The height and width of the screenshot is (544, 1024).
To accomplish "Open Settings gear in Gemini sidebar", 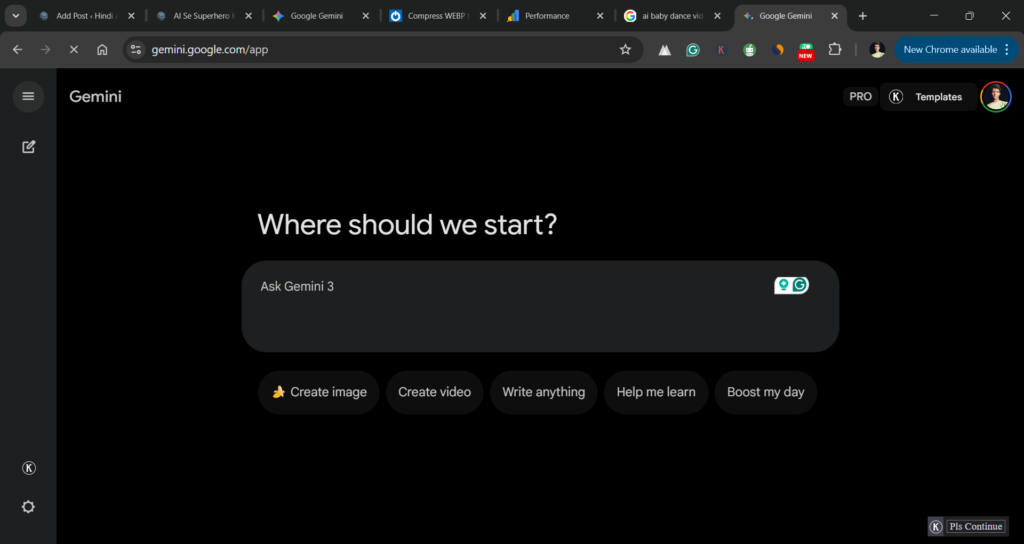I will coord(28,506).
